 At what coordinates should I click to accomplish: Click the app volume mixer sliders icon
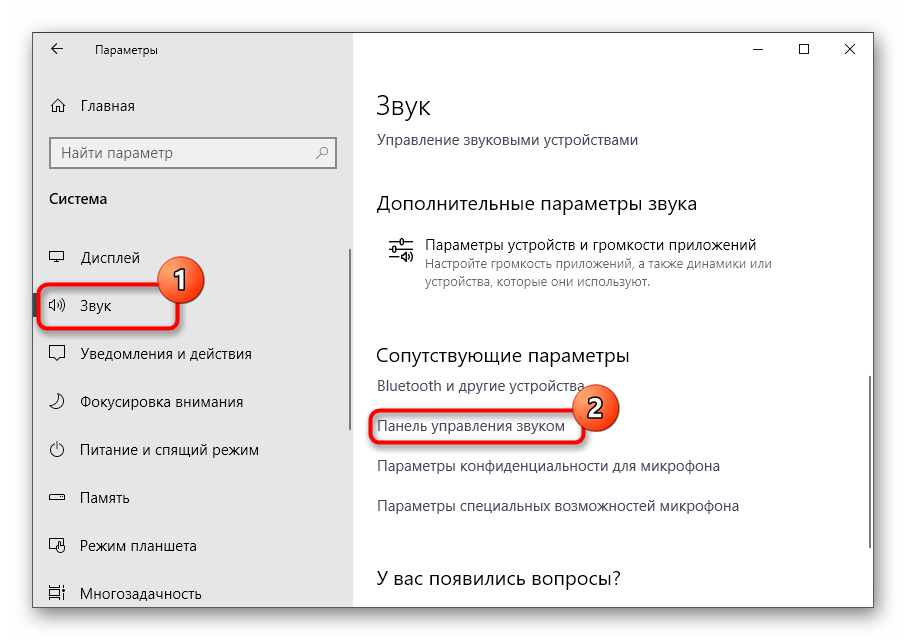tap(401, 251)
